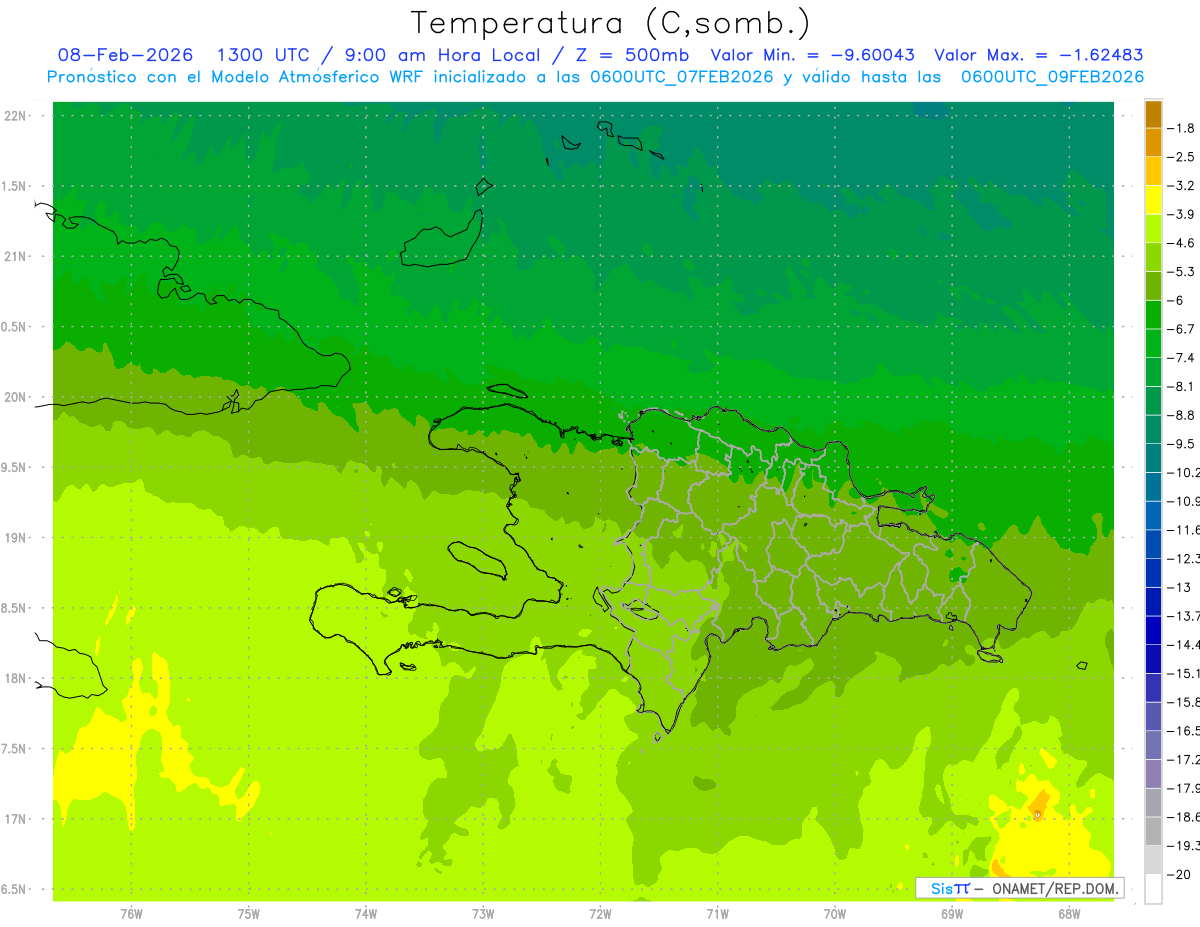The image size is (1200, 927).
Task: Click the "73W" longitude label
Action: tap(483, 914)
